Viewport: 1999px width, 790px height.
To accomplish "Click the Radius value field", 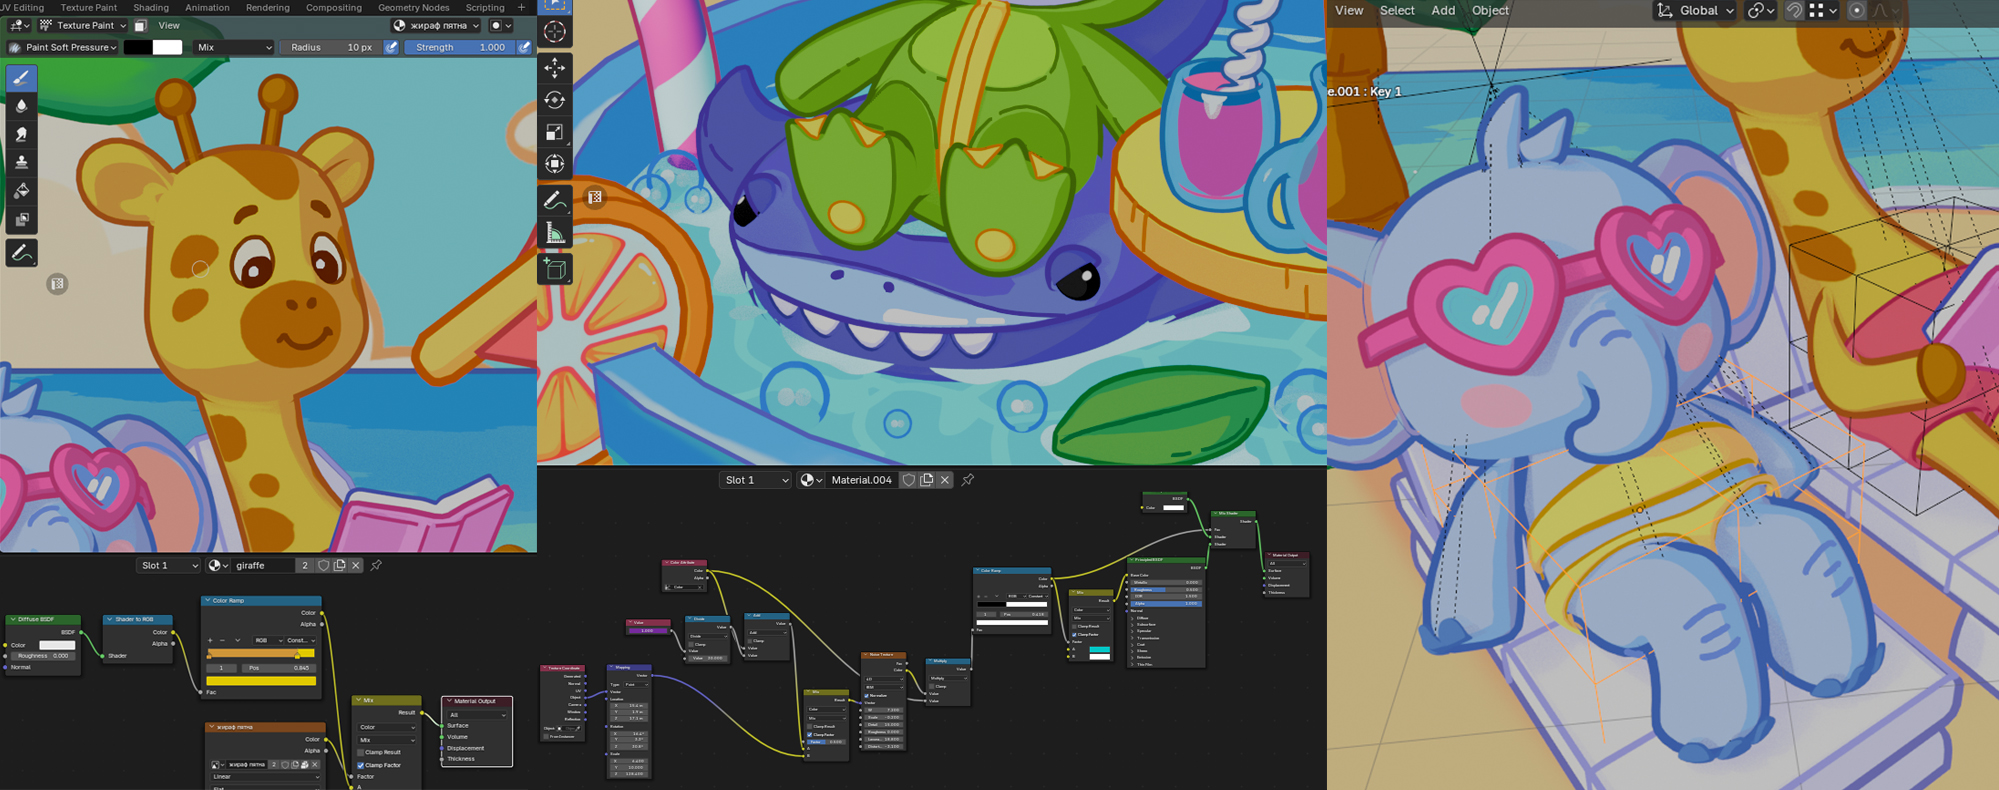I will tap(331, 47).
